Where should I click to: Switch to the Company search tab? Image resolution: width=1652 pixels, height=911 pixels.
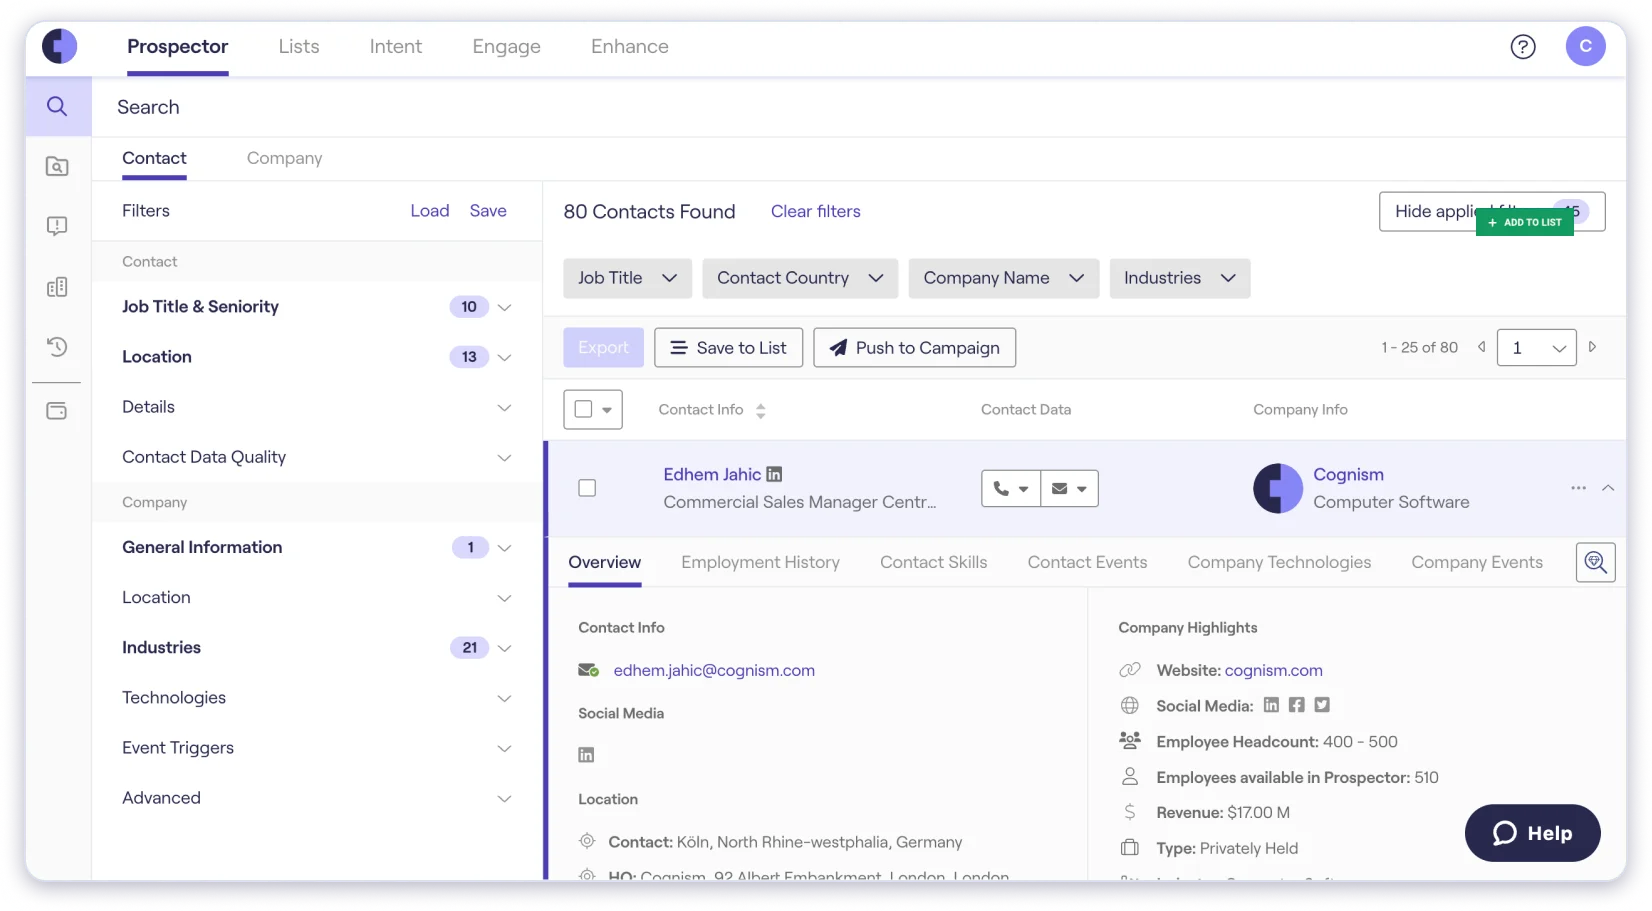[284, 158]
